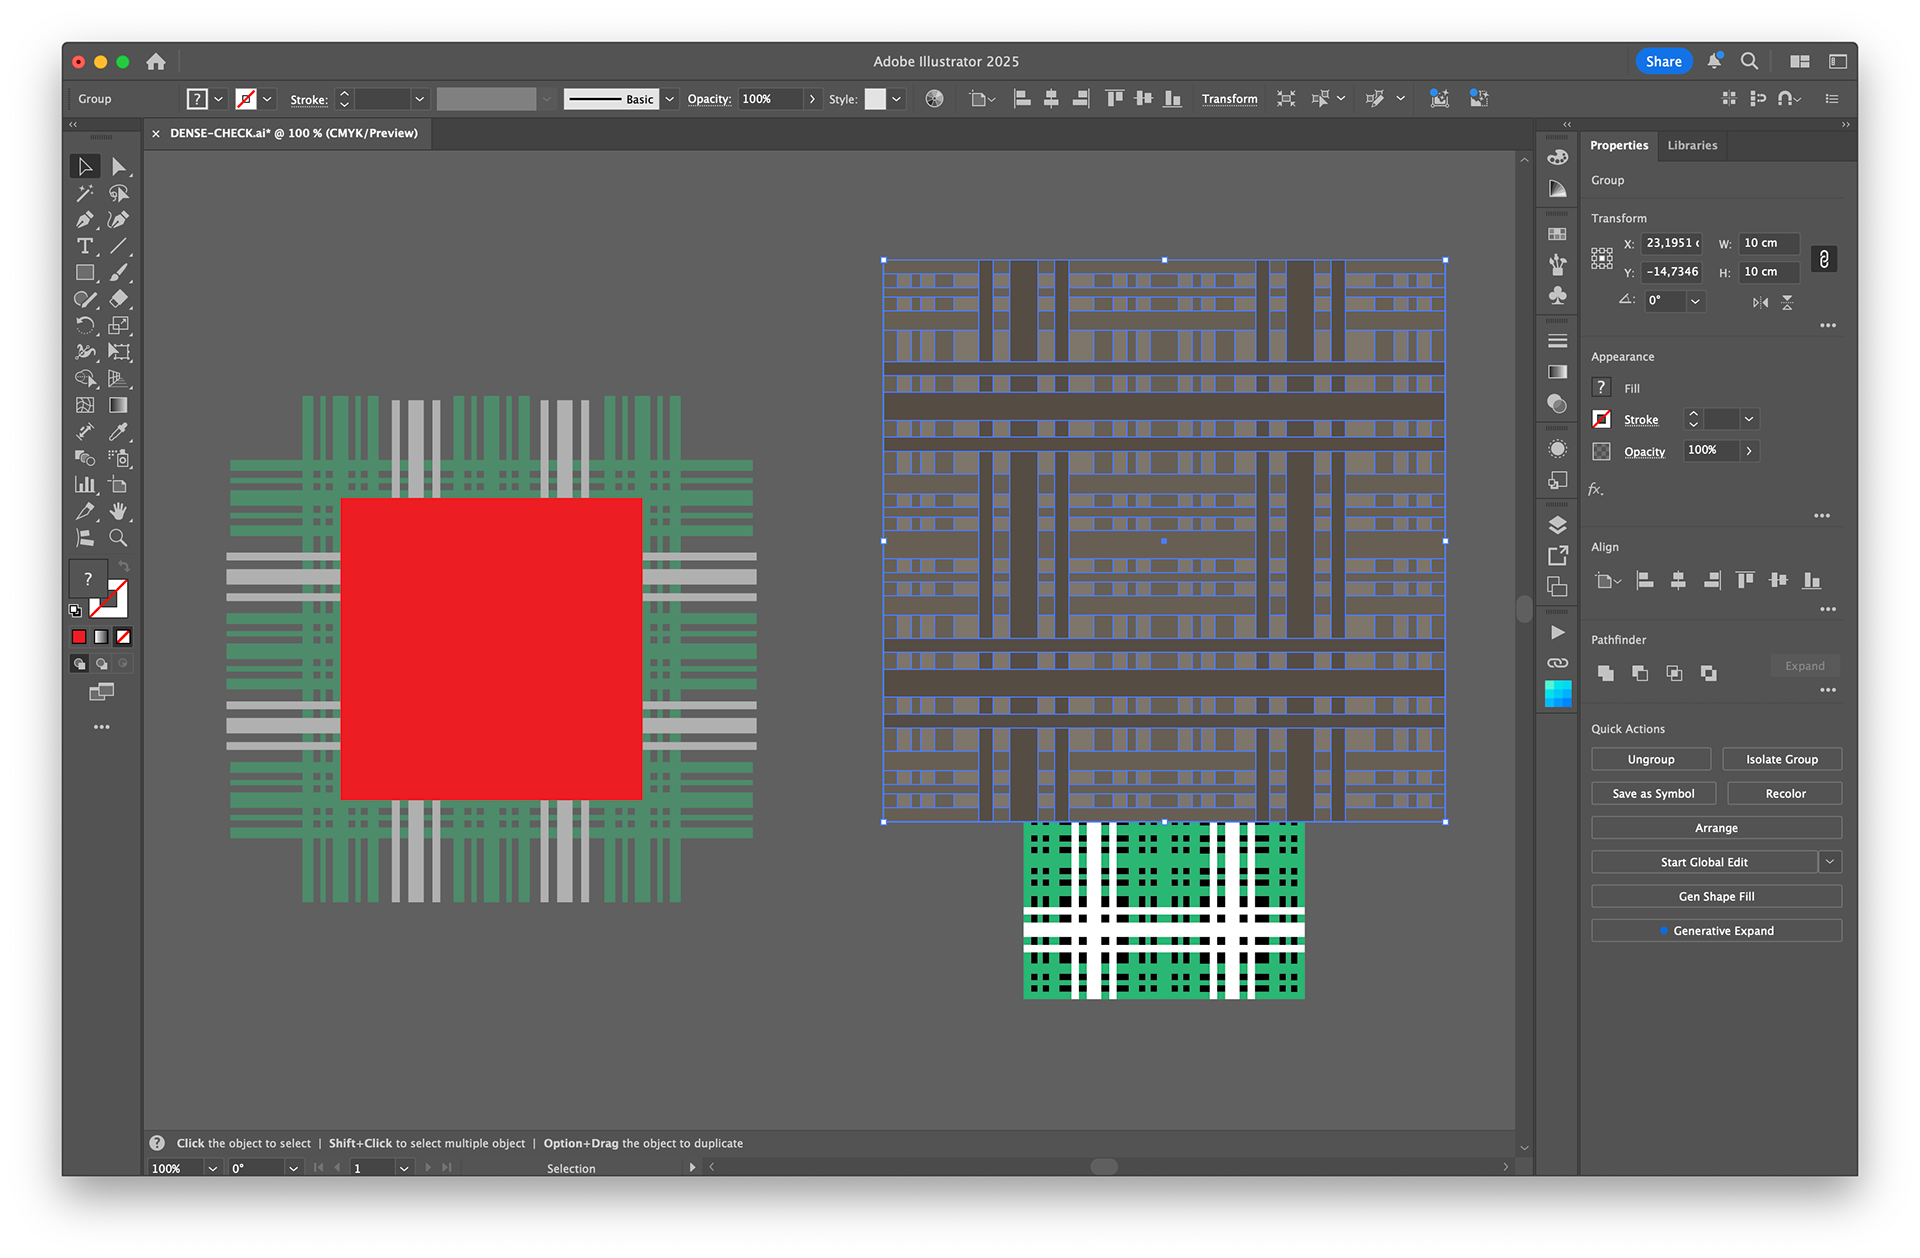Select the Type tool

[85, 246]
